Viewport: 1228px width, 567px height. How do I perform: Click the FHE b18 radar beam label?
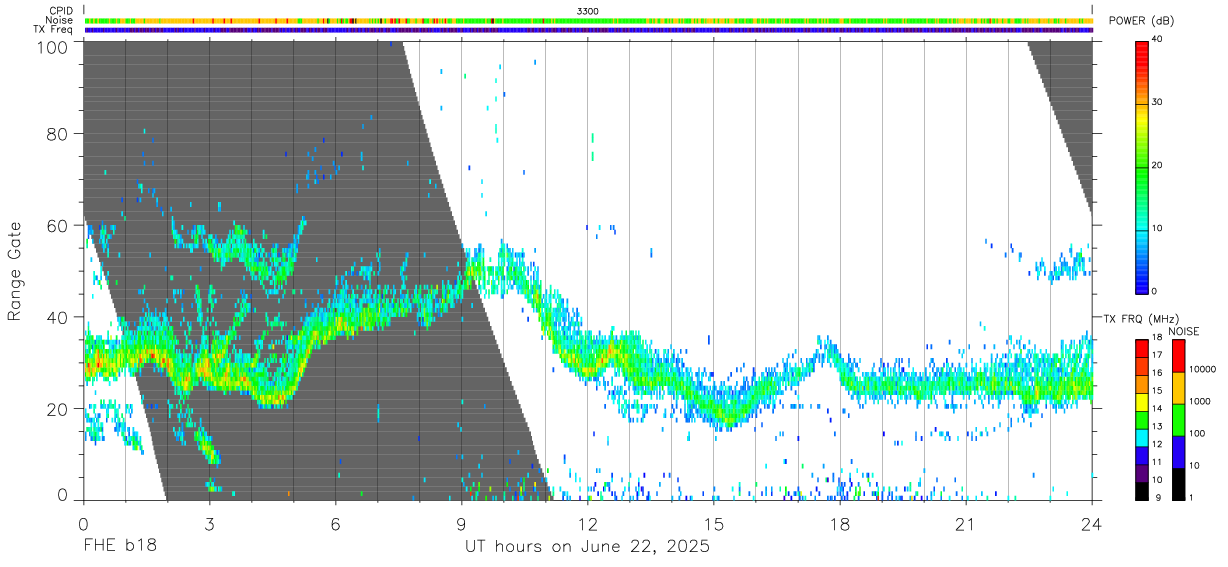point(120,547)
